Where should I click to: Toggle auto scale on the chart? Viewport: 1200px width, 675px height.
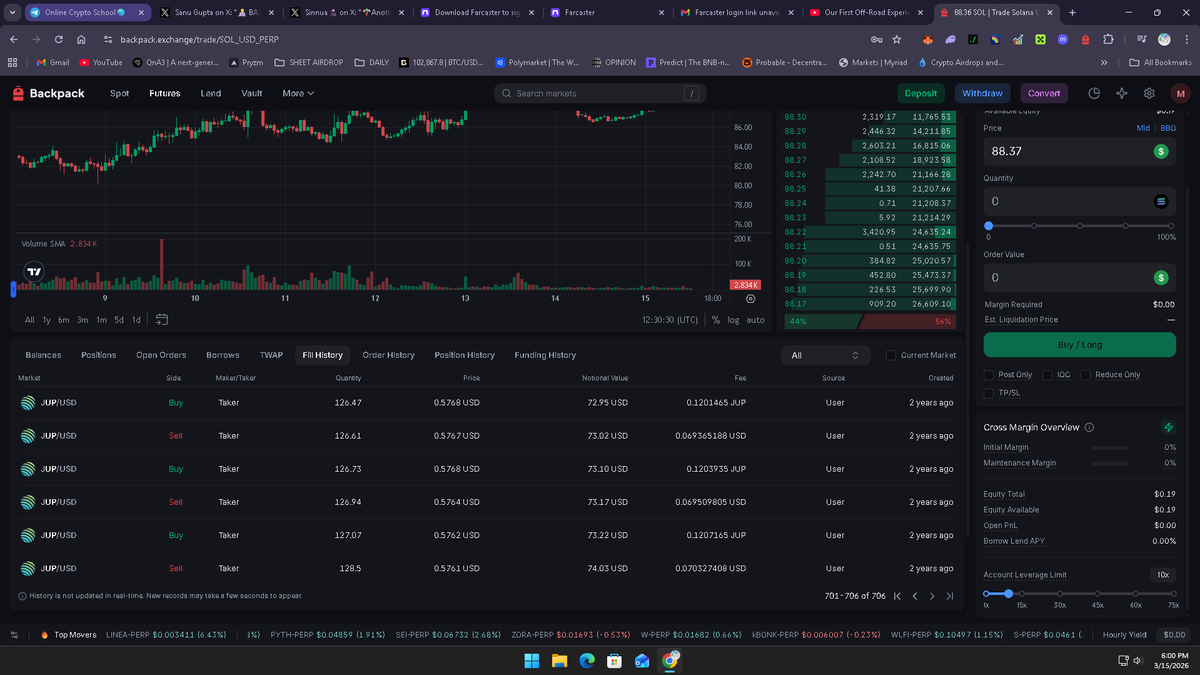click(x=755, y=320)
